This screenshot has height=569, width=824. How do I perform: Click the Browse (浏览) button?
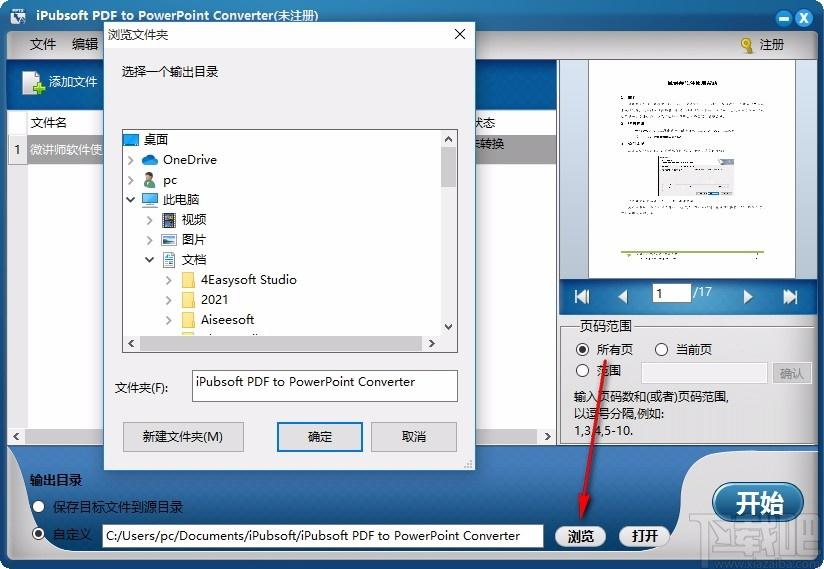581,536
